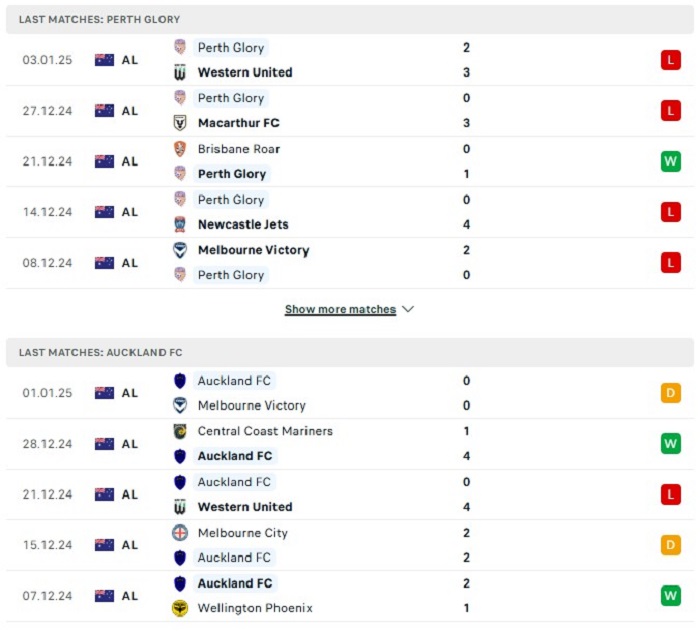Click the Central Coast Mariners crest

tap(180, 431)
